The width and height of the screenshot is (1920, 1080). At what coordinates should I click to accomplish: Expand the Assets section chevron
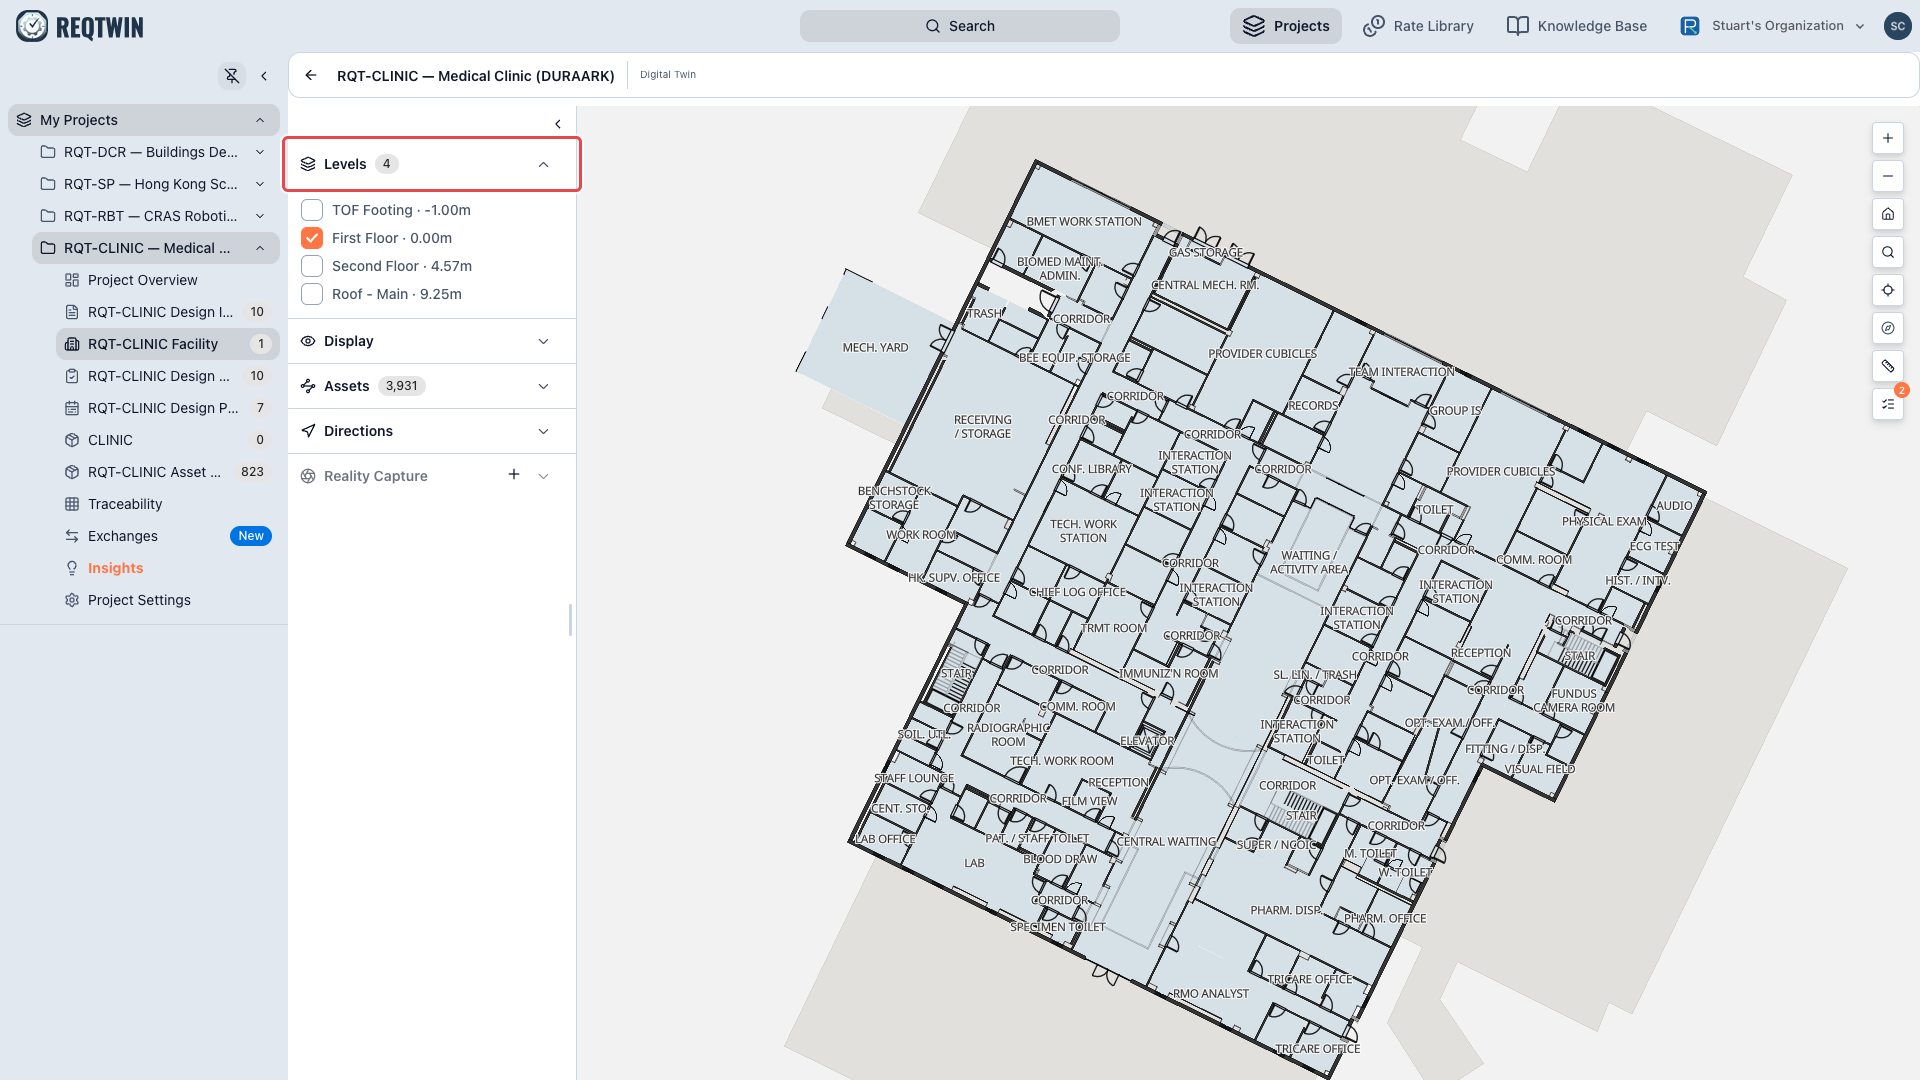pos(544,386)
